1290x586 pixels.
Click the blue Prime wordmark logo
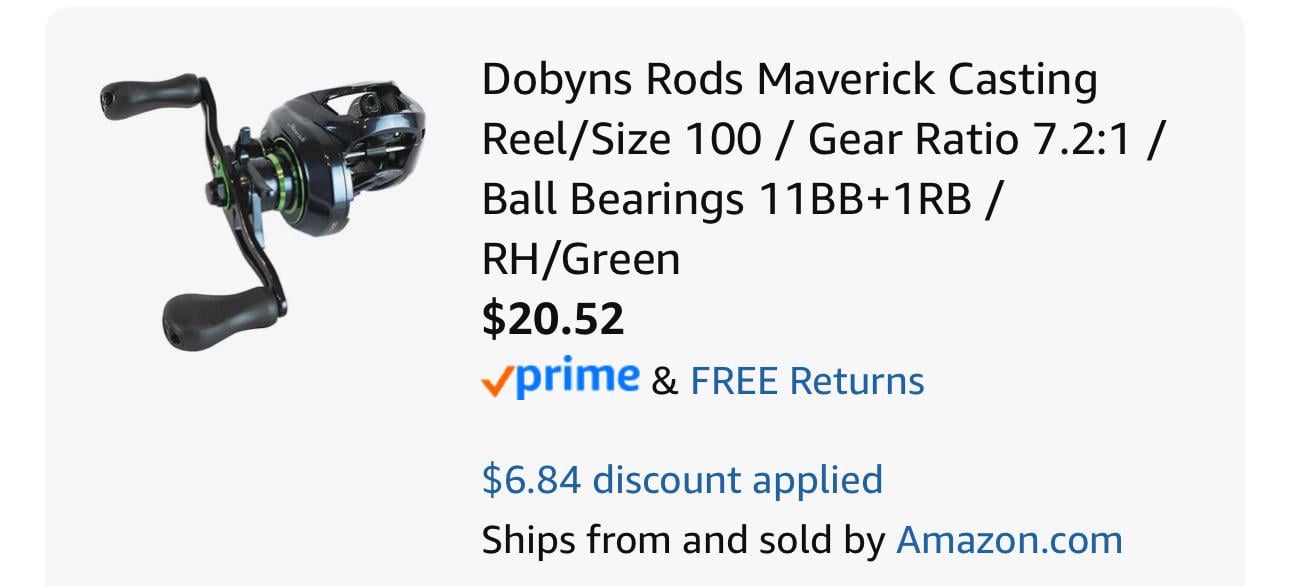tap(580, 378)
